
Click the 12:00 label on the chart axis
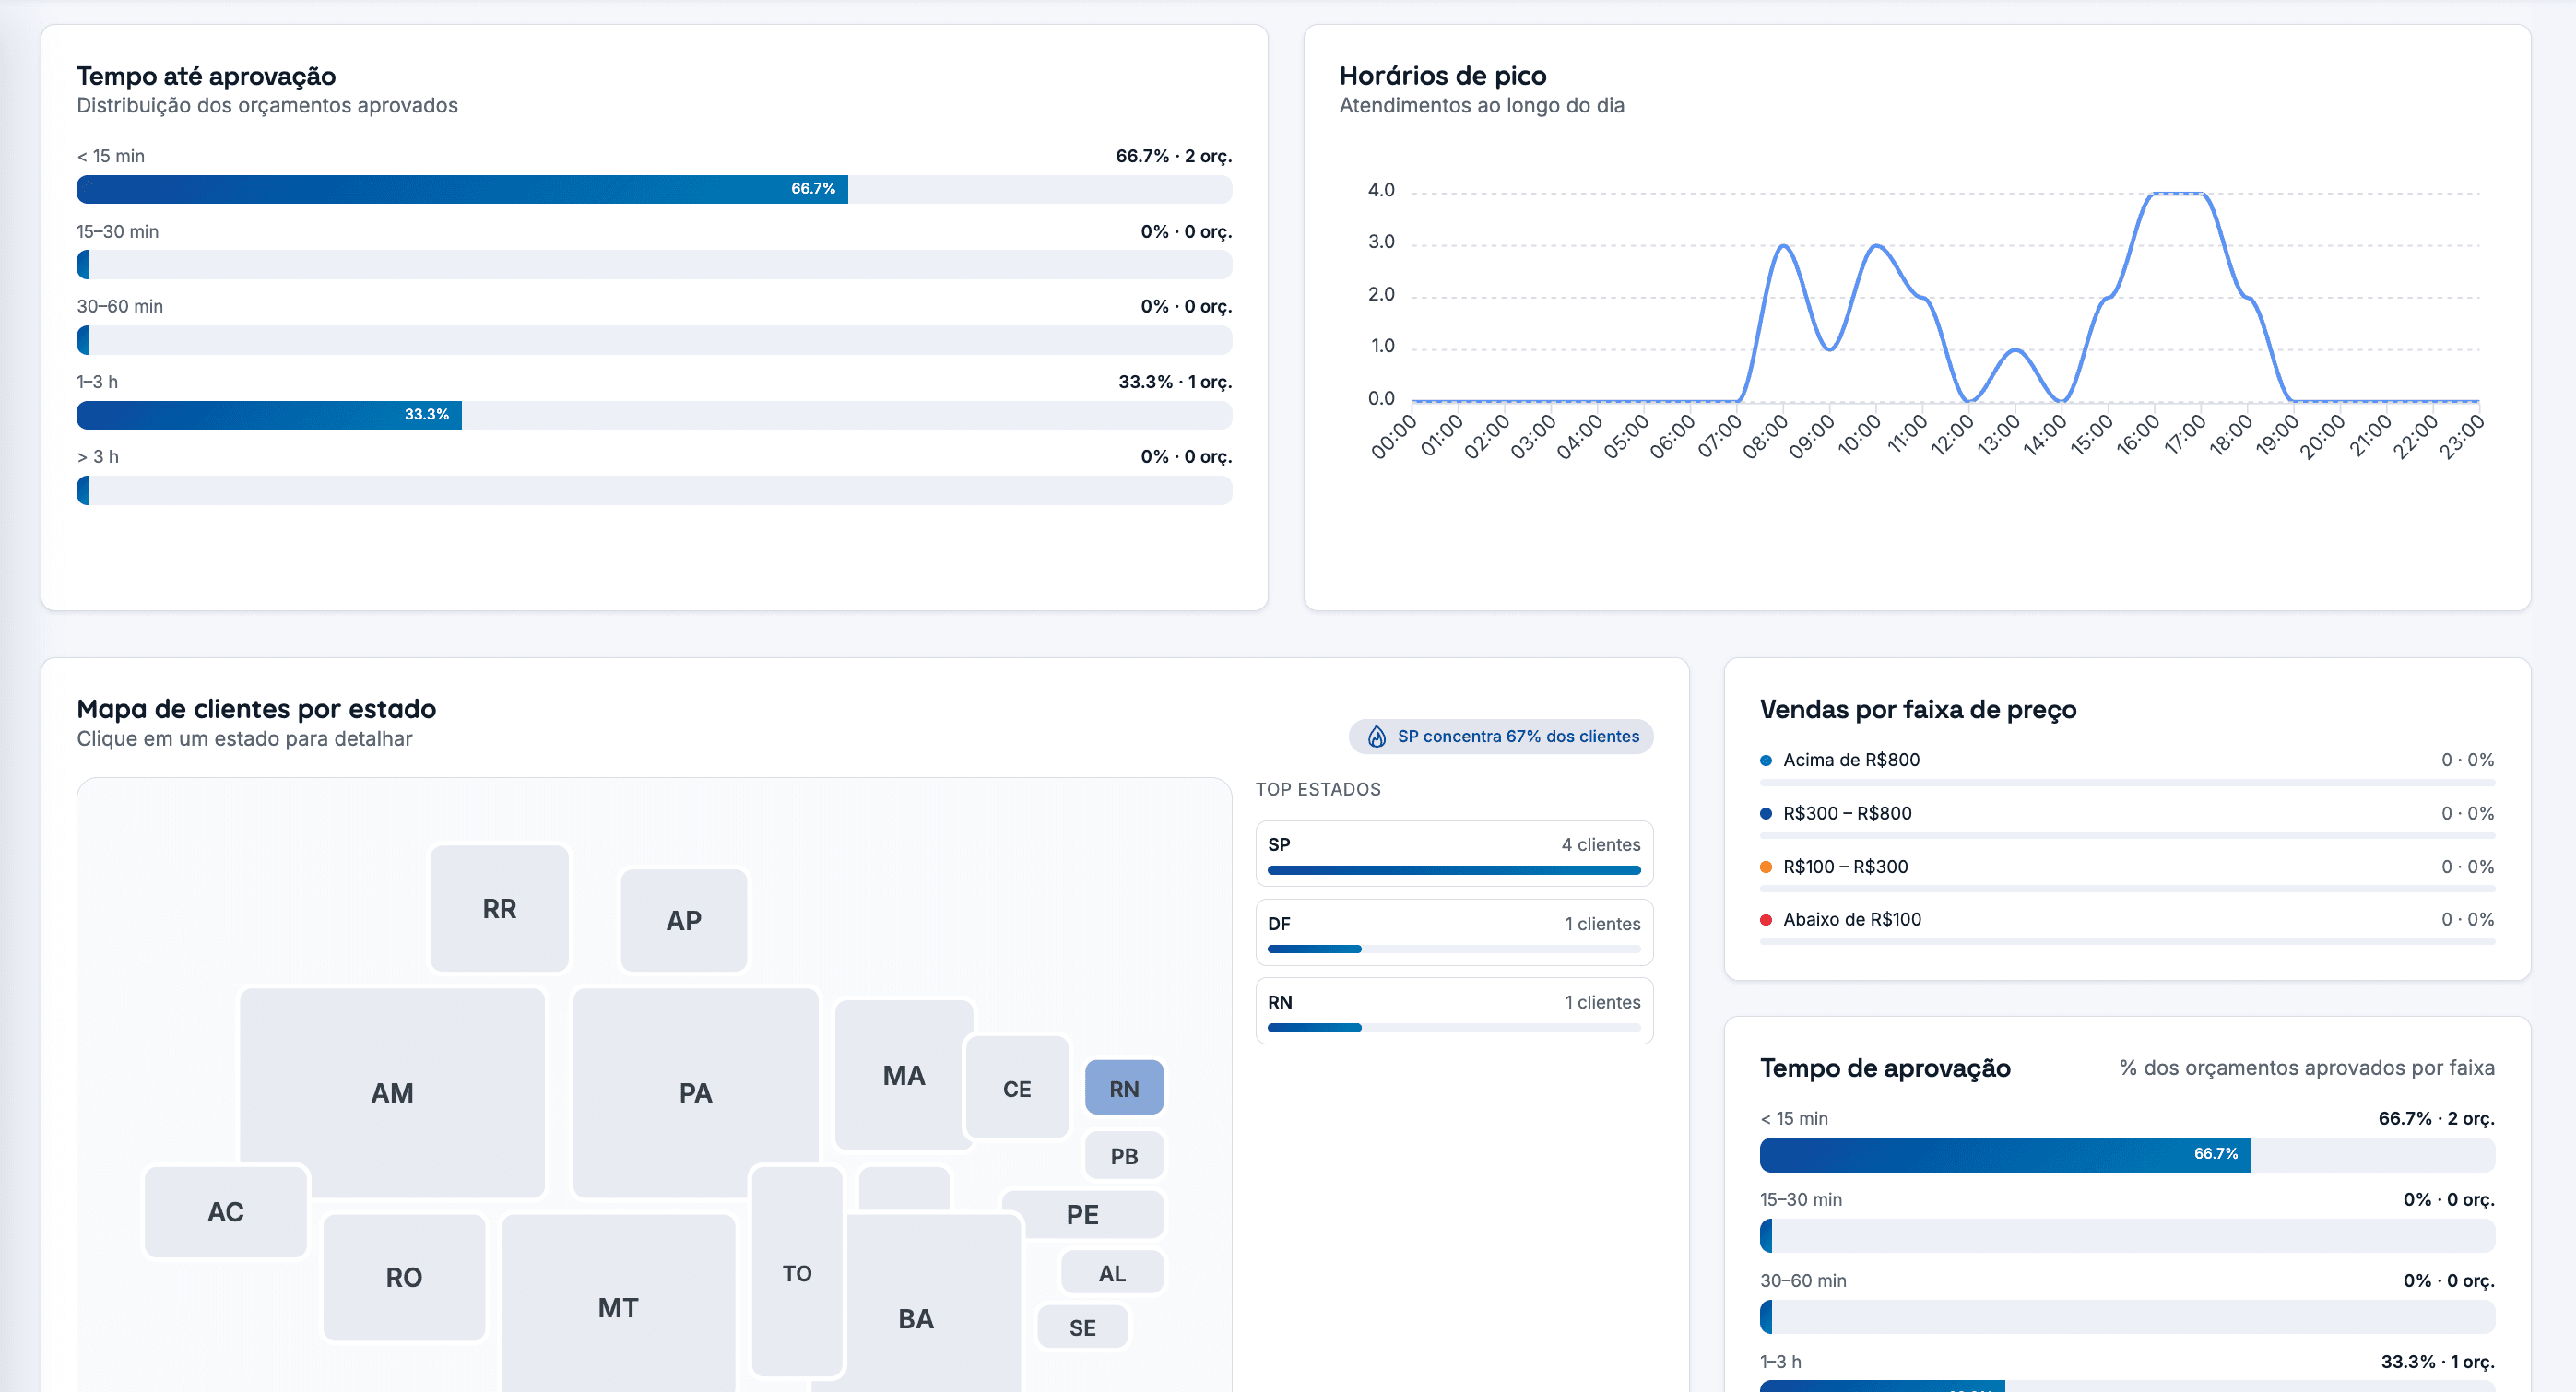1951,436
